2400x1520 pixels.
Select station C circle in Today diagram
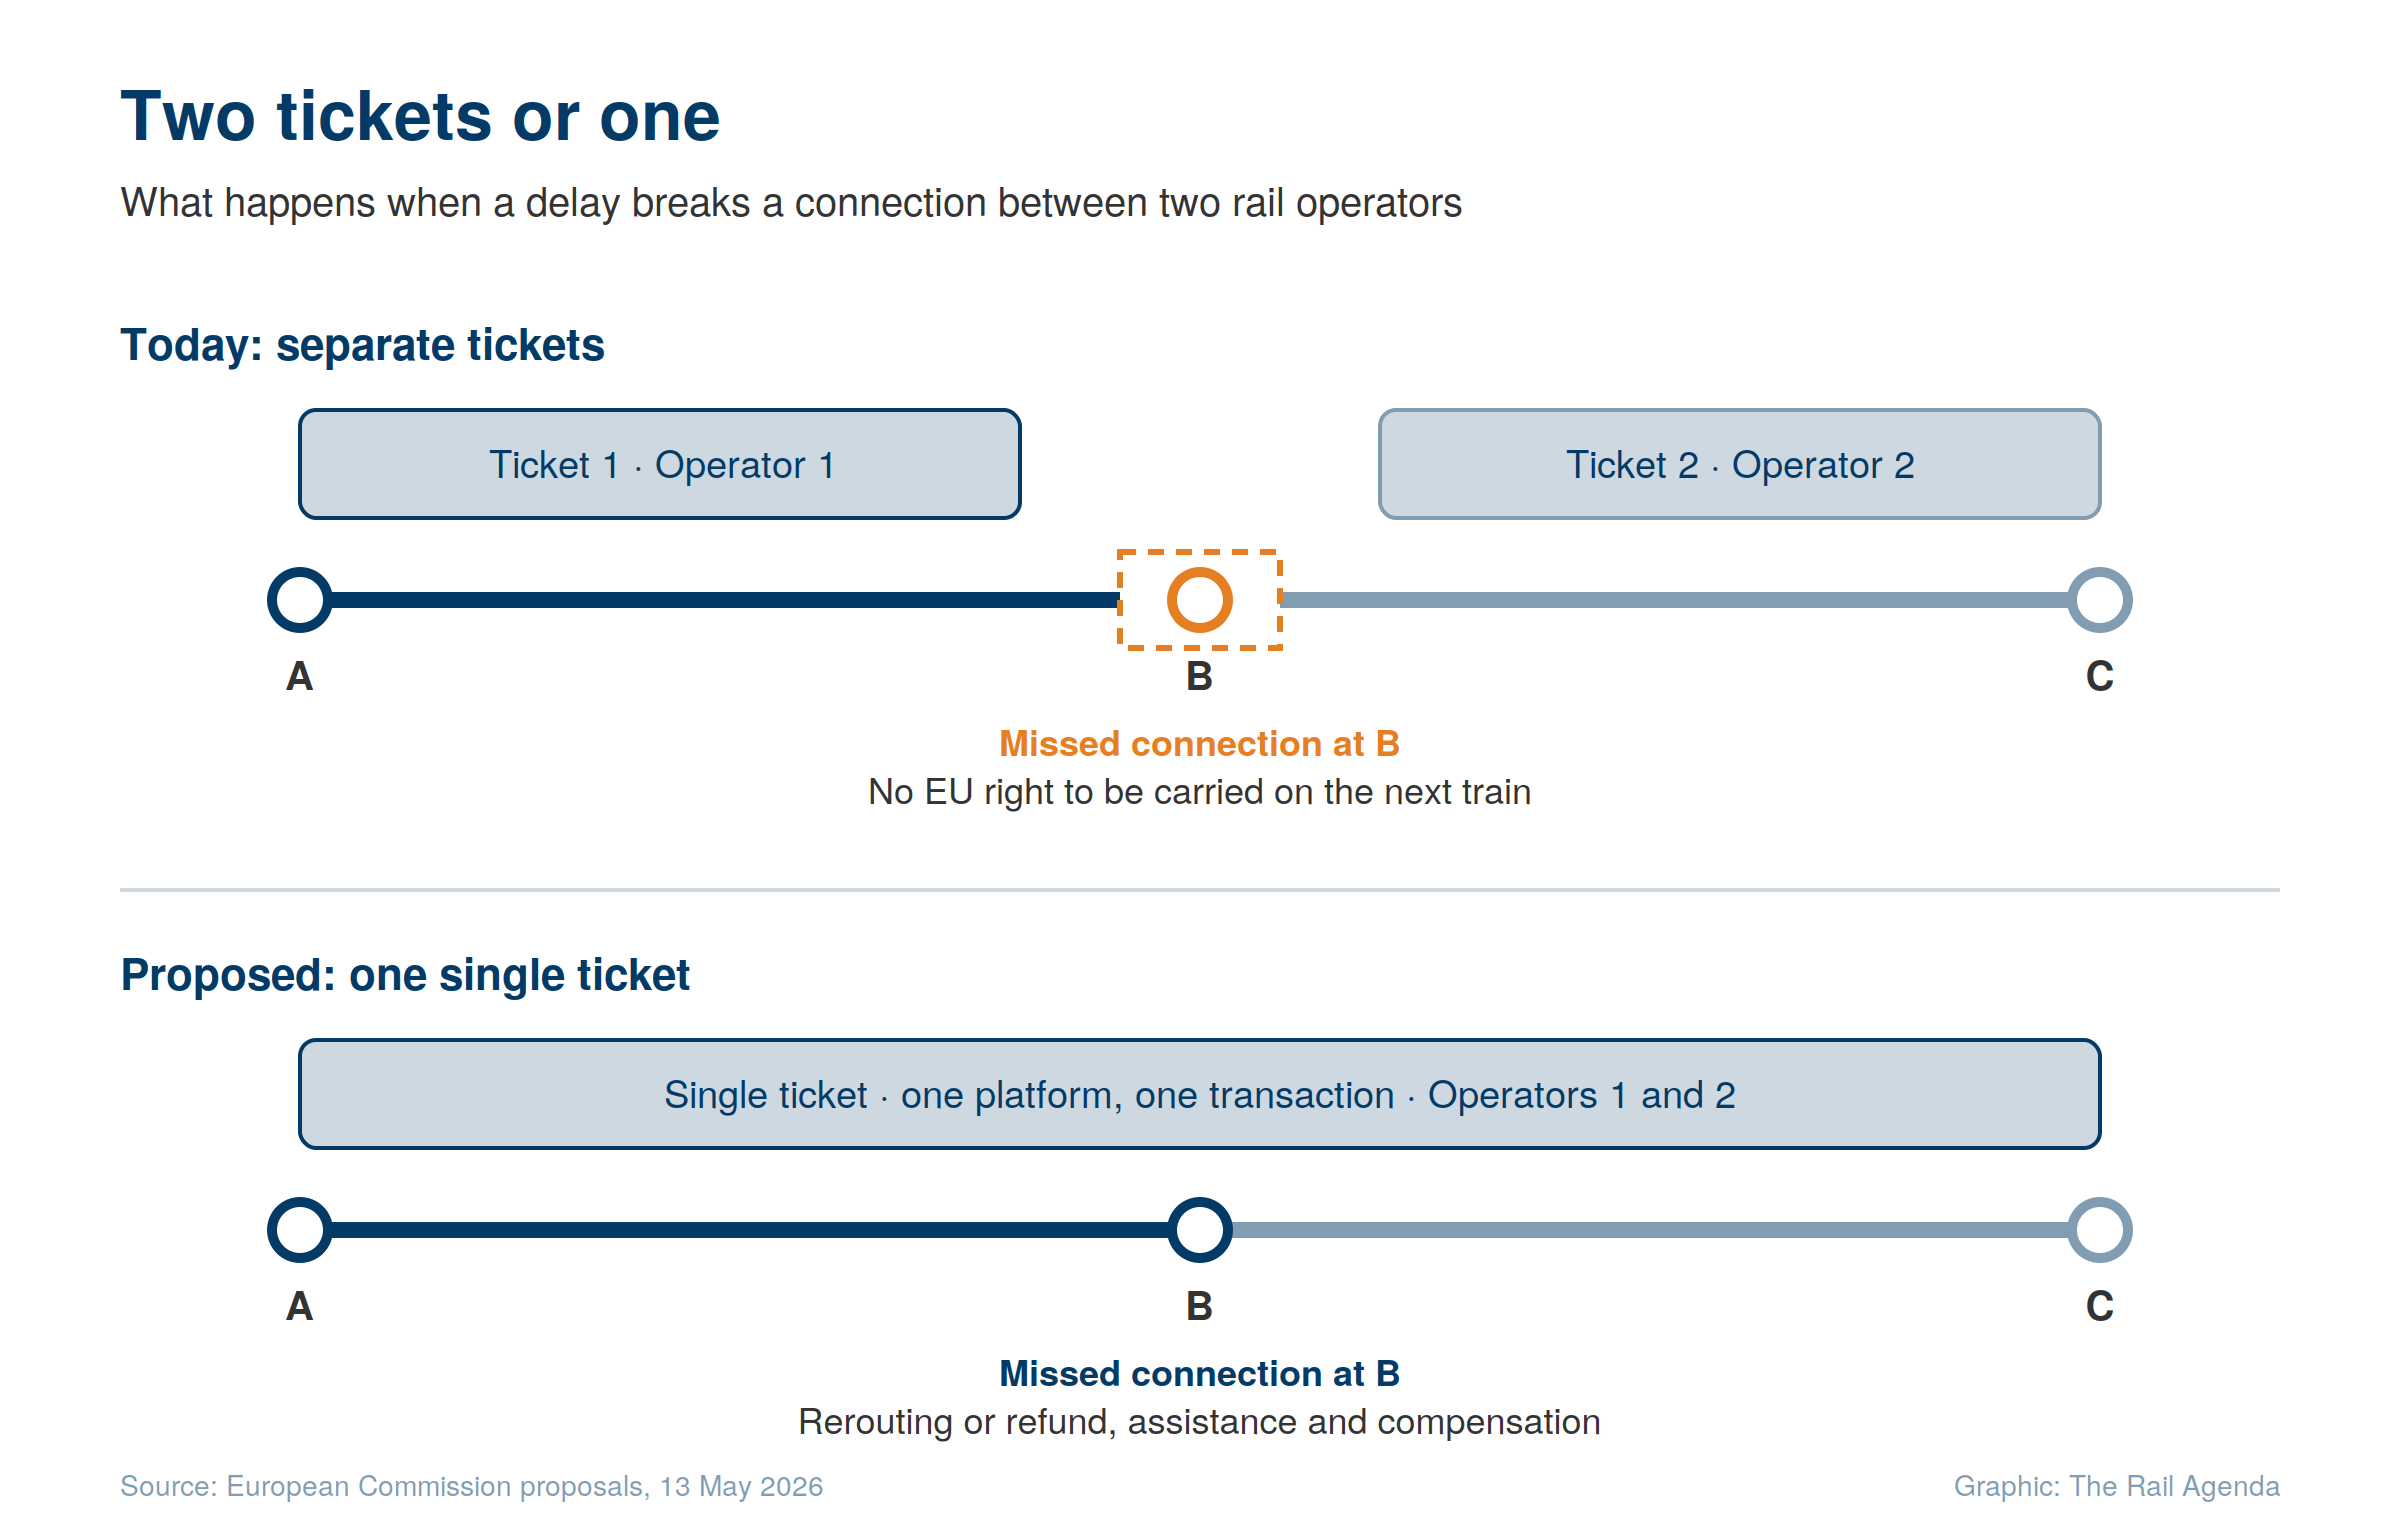click(x=2100, y=600)
